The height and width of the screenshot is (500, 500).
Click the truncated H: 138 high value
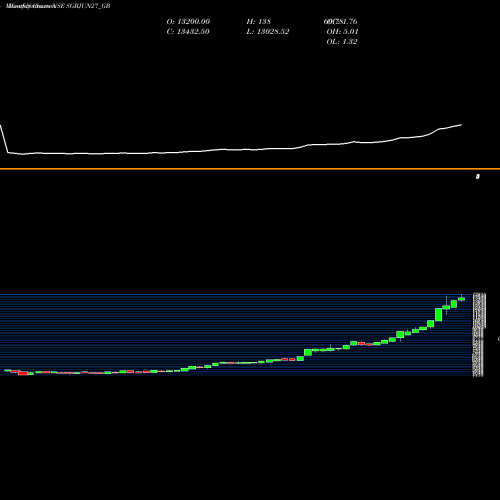(259, 22)
